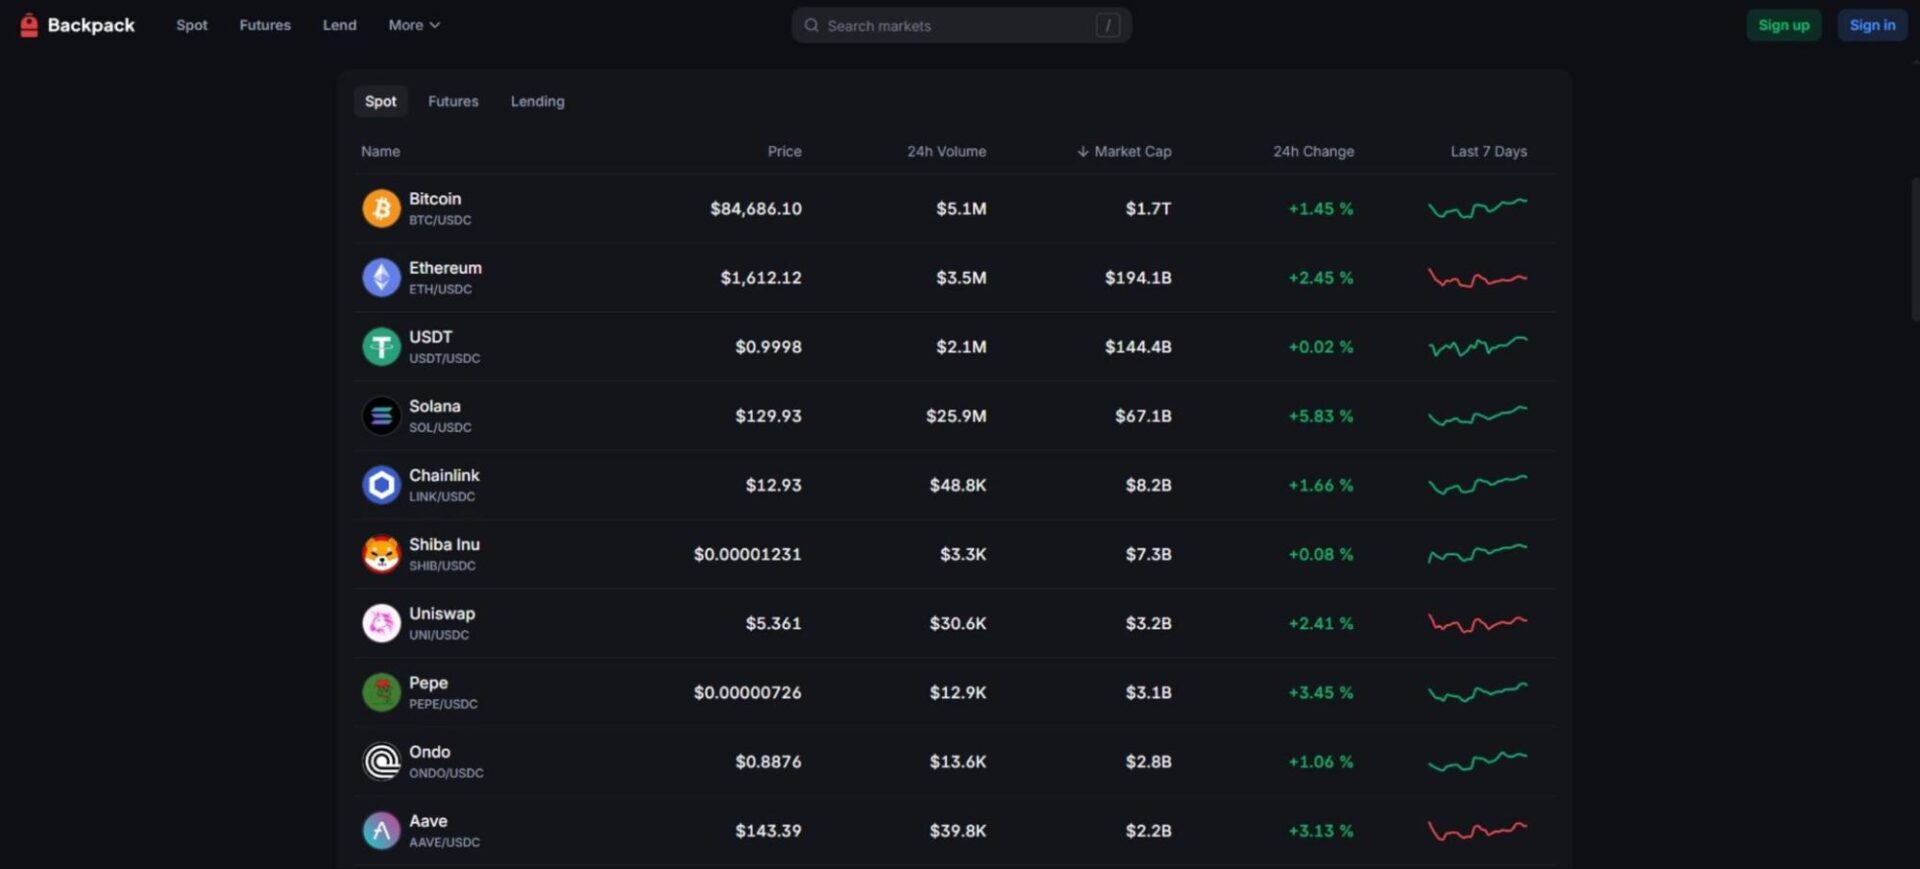The image size is (1920, 869).
Task: Sort table by 24h Change column
Action: pos(1313,151)
